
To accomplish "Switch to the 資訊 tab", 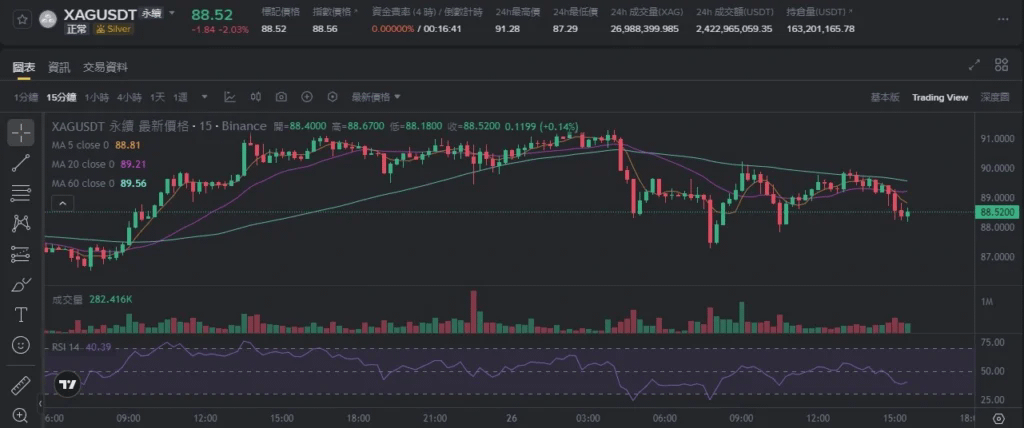I will tap(59, 67).
